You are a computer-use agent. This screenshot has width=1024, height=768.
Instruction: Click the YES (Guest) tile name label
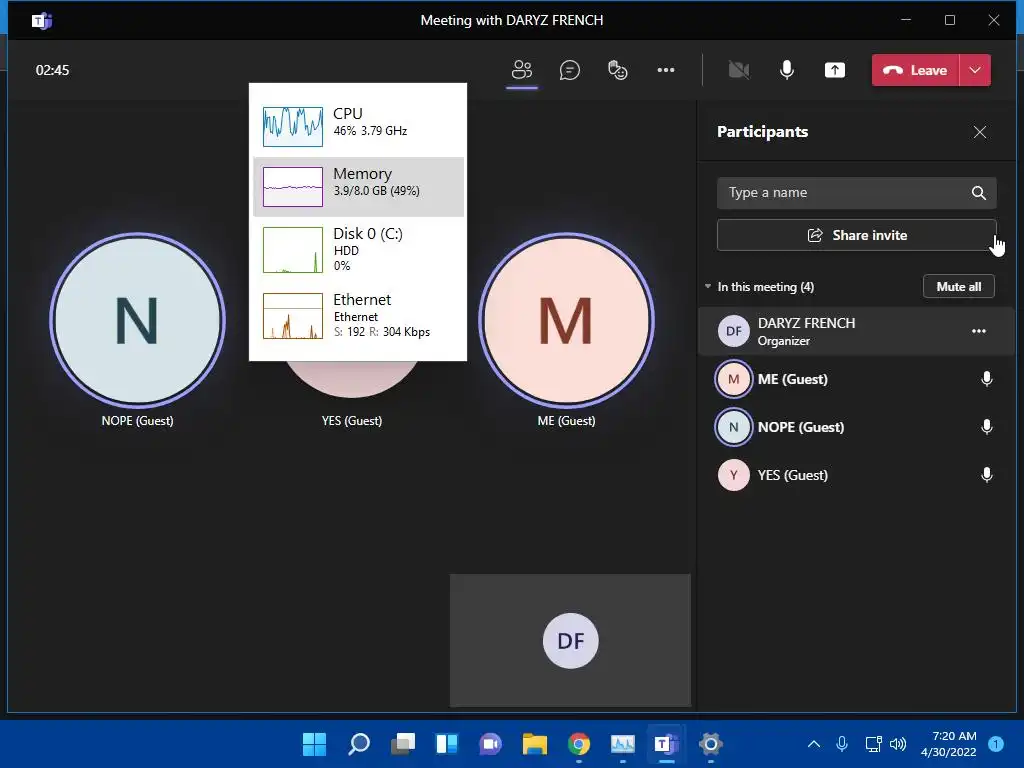(x=351, y=421)
